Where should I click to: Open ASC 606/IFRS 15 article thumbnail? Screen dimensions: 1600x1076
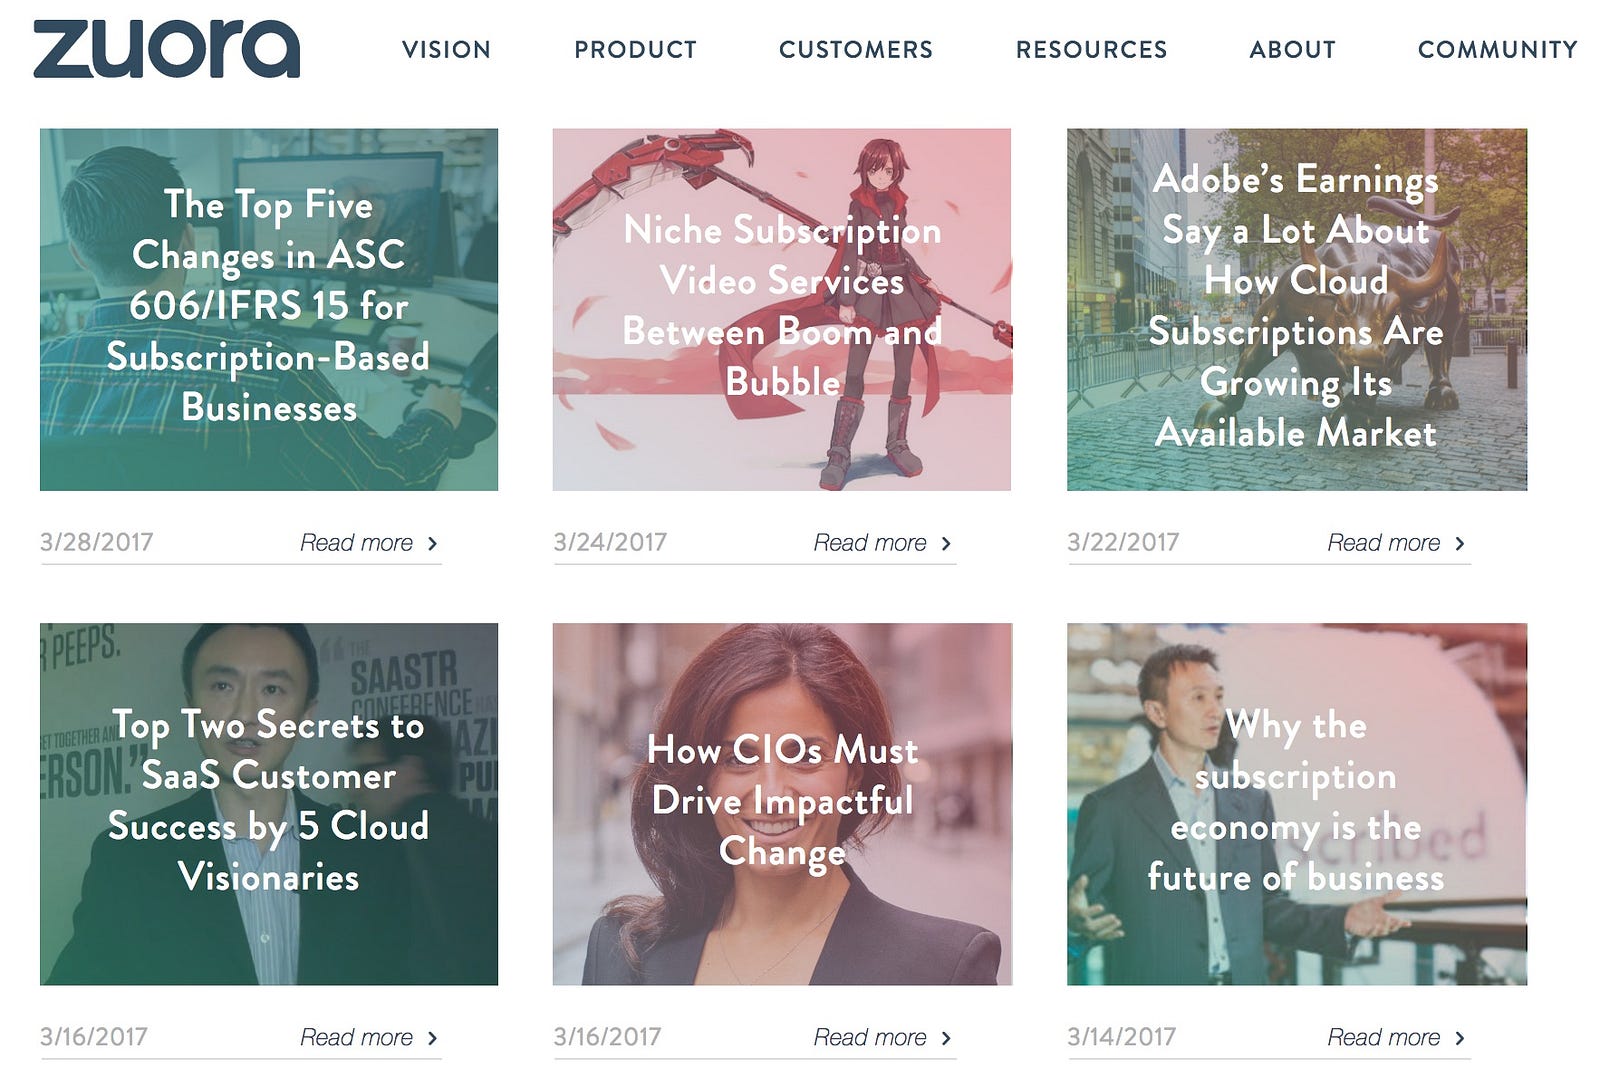[269, 309]
